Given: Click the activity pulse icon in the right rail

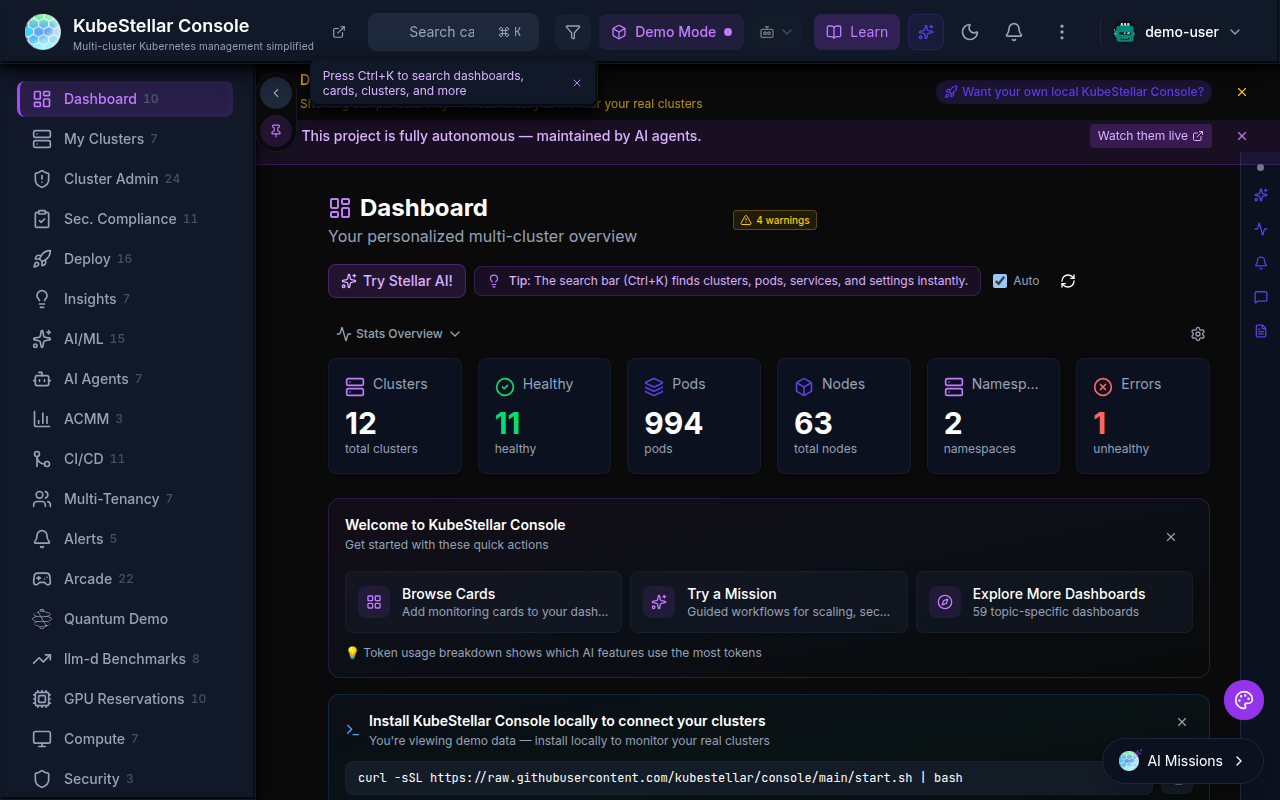Looking at the screenshot, I should tap(1261, 229).
